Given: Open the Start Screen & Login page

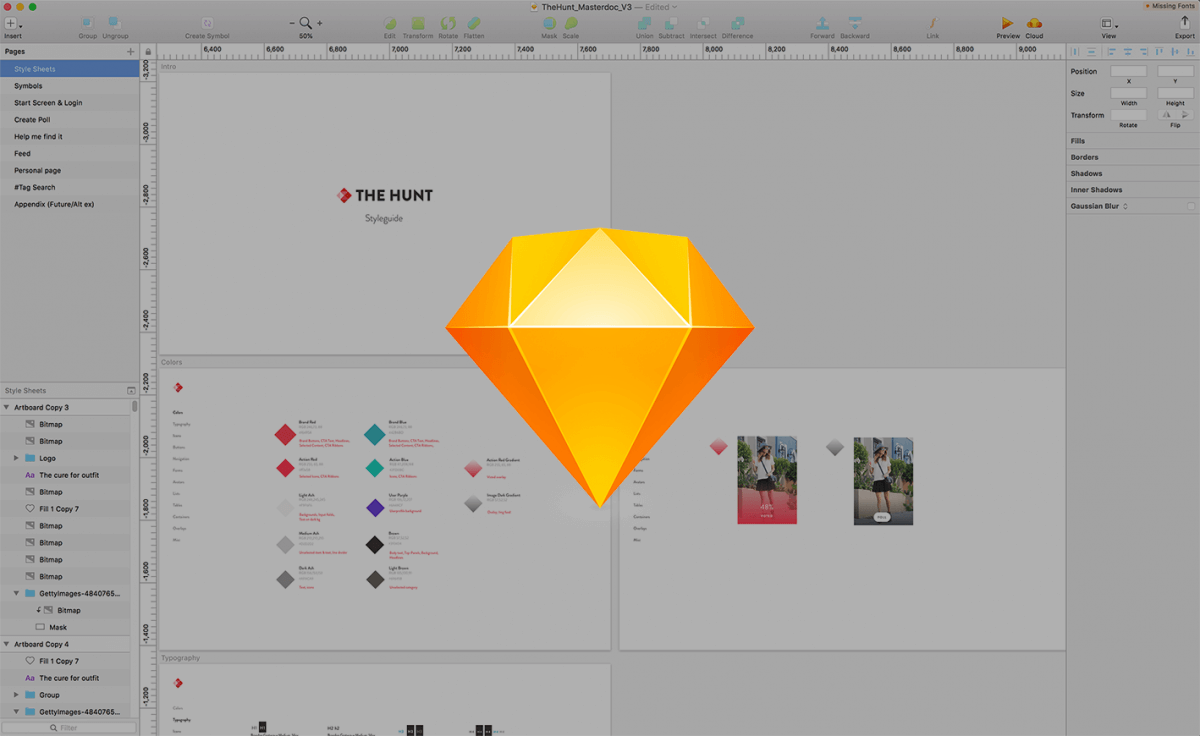Looking at the screenshot, I should (x=69, y=103).
